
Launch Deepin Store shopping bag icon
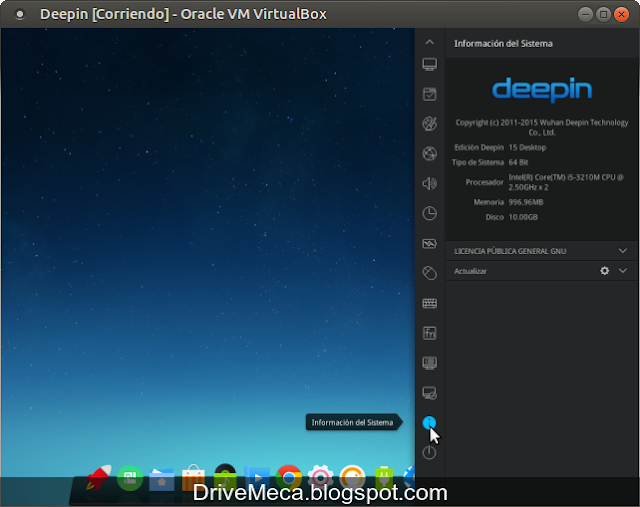(x=193, y=478)
